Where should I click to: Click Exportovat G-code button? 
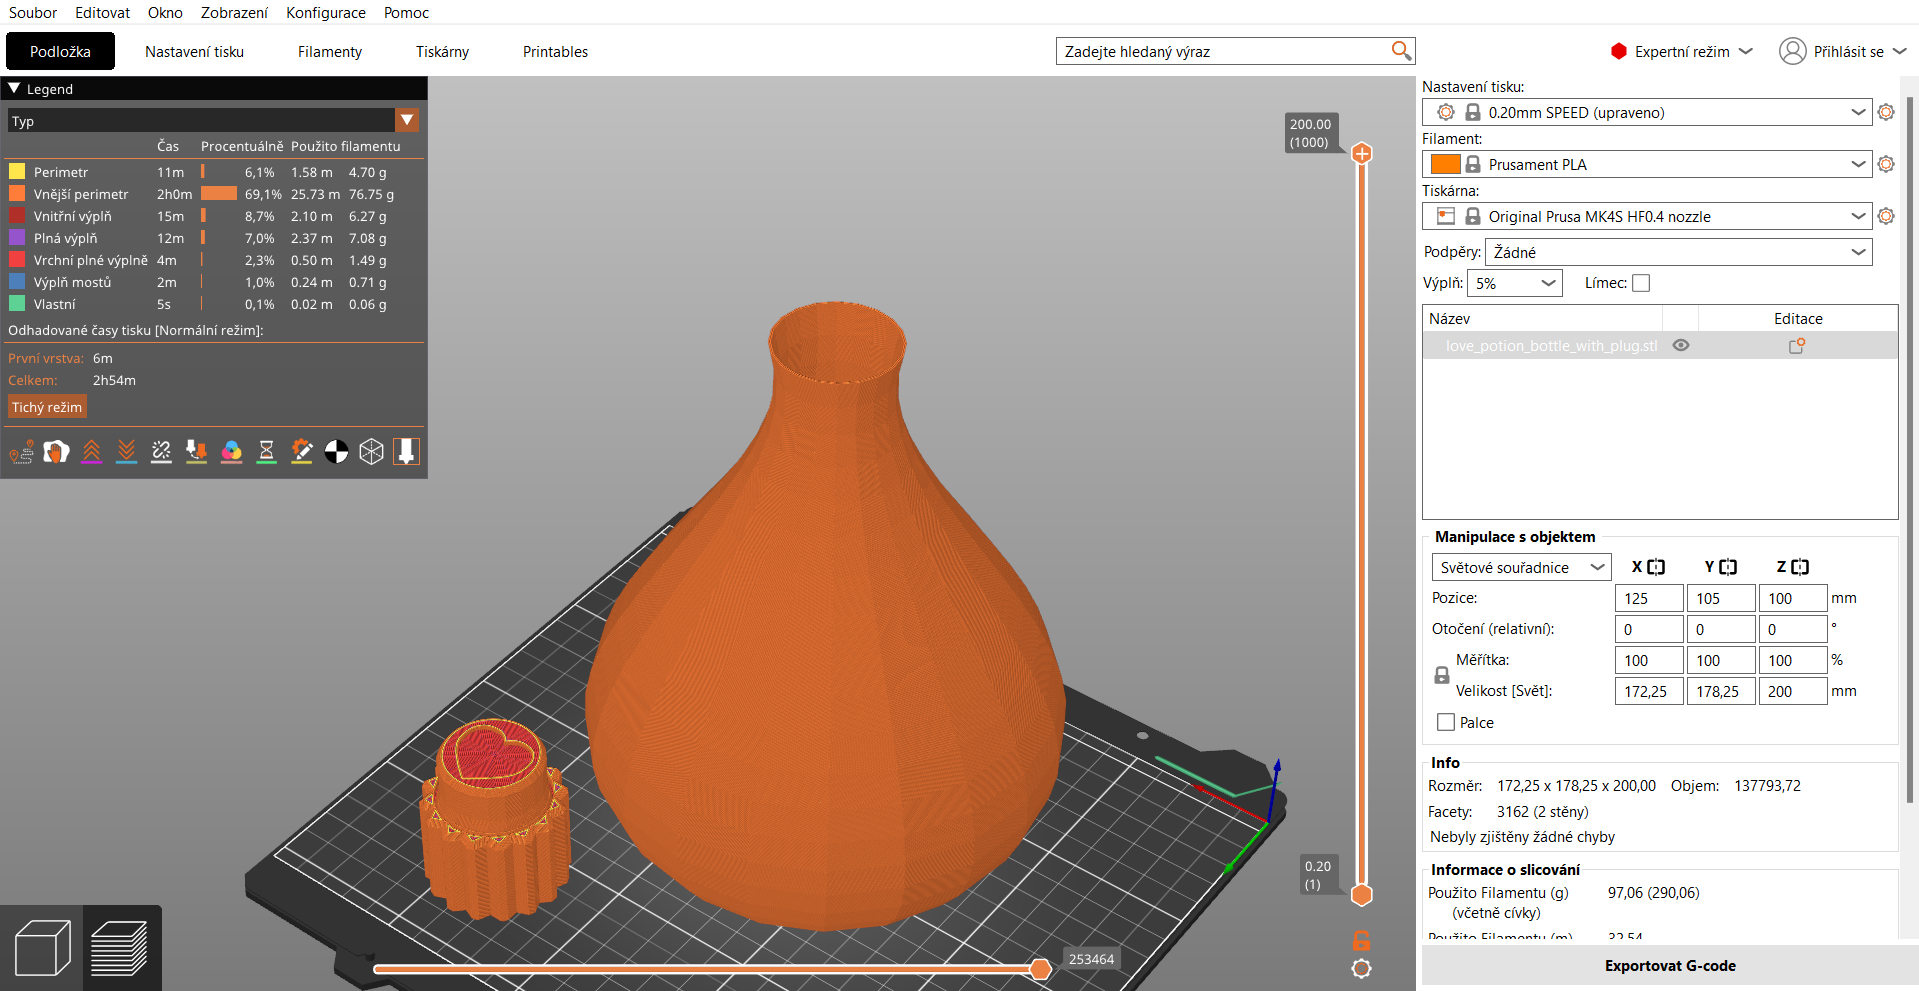(1670, 966)
